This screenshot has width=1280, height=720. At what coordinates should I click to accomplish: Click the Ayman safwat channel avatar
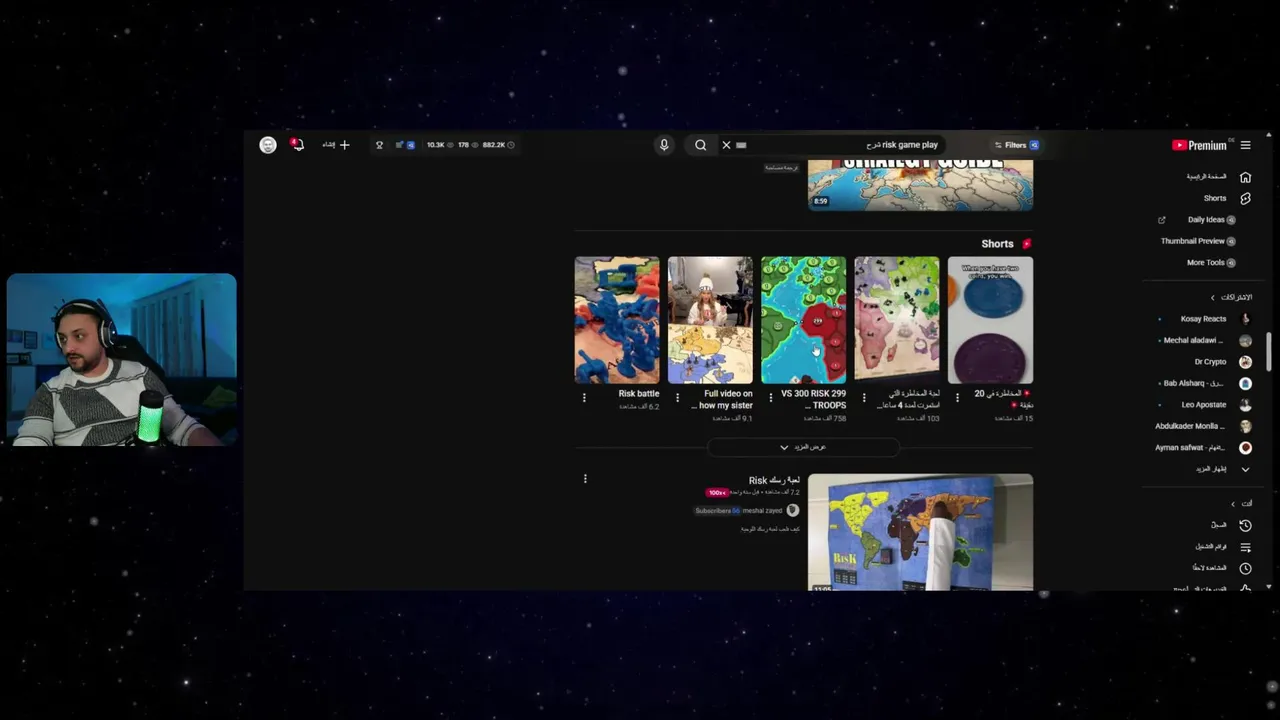(x=1245, y=448)
